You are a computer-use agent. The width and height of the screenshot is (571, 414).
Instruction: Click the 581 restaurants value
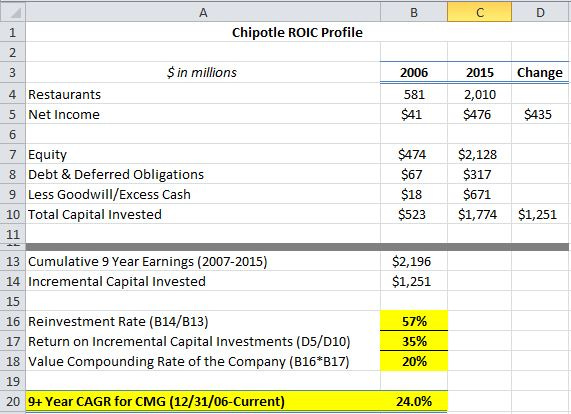pos(414,94)
